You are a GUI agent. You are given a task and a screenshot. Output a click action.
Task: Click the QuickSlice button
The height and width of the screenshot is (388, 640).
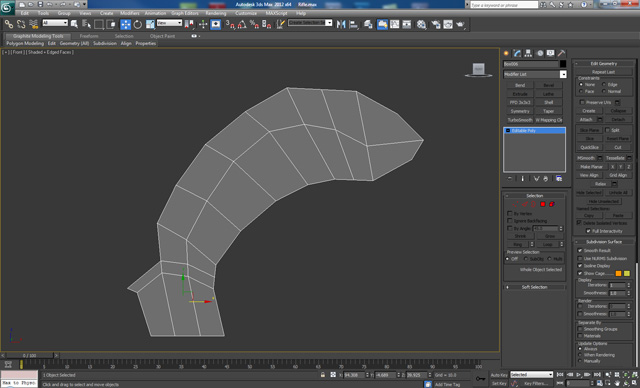pyautogui.click(x=589, y=147)
